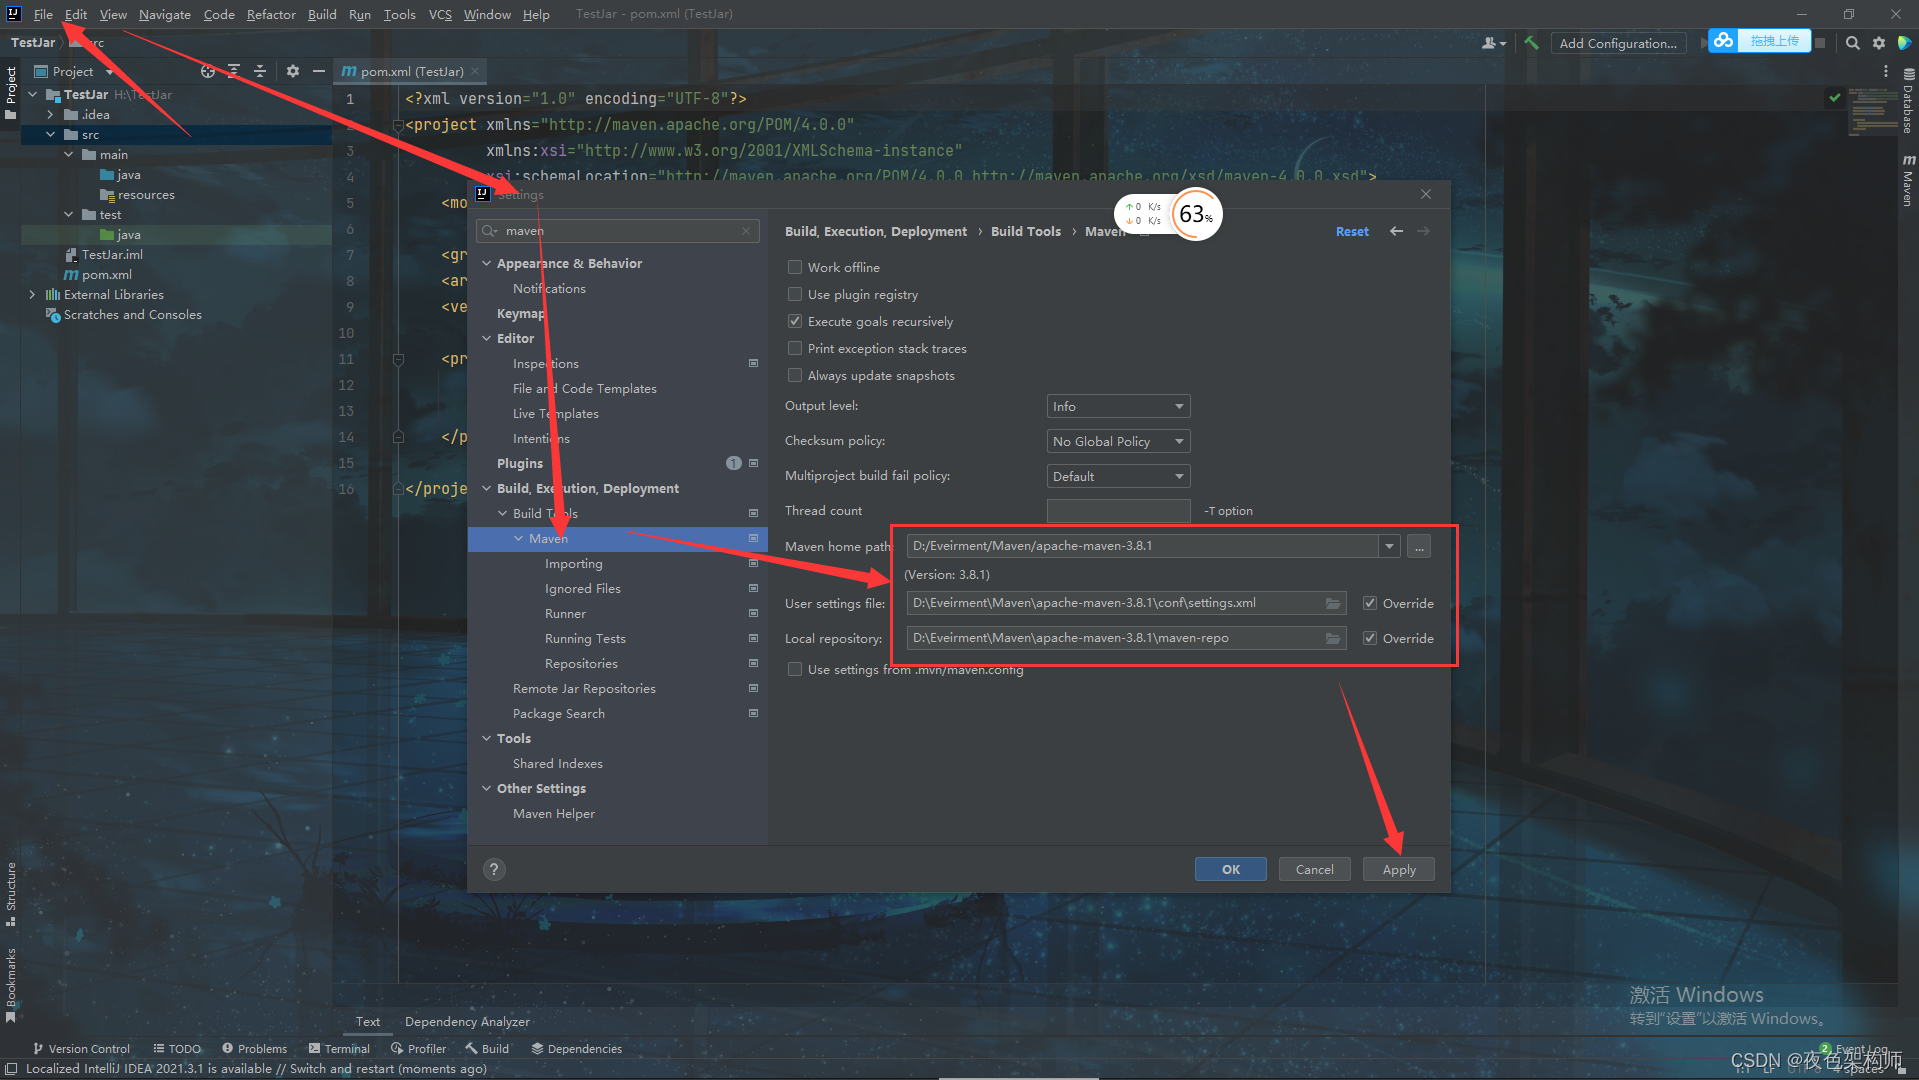Open editor tab options kebab menu
The image size is (1919, 1080).
point(1885,71)
